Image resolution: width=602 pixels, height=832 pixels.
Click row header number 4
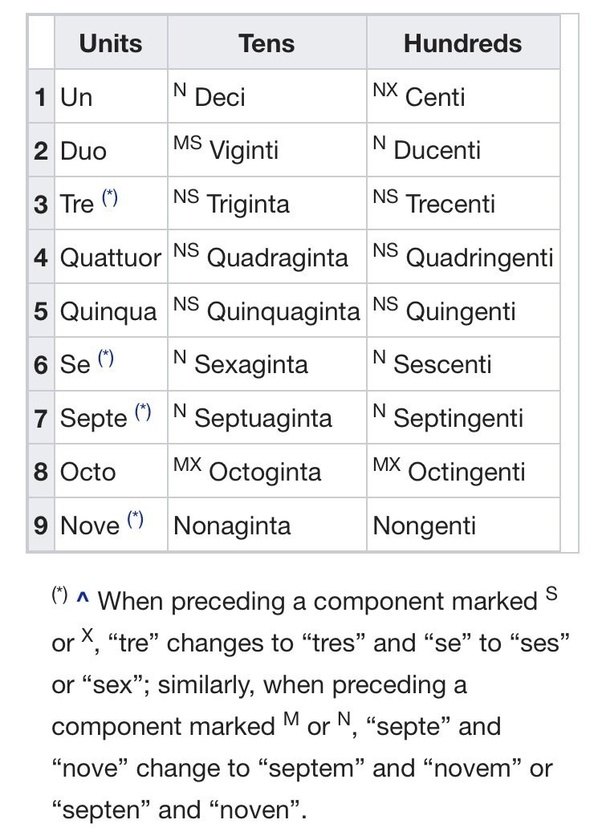pyautogui.click(x=41, y=257)
